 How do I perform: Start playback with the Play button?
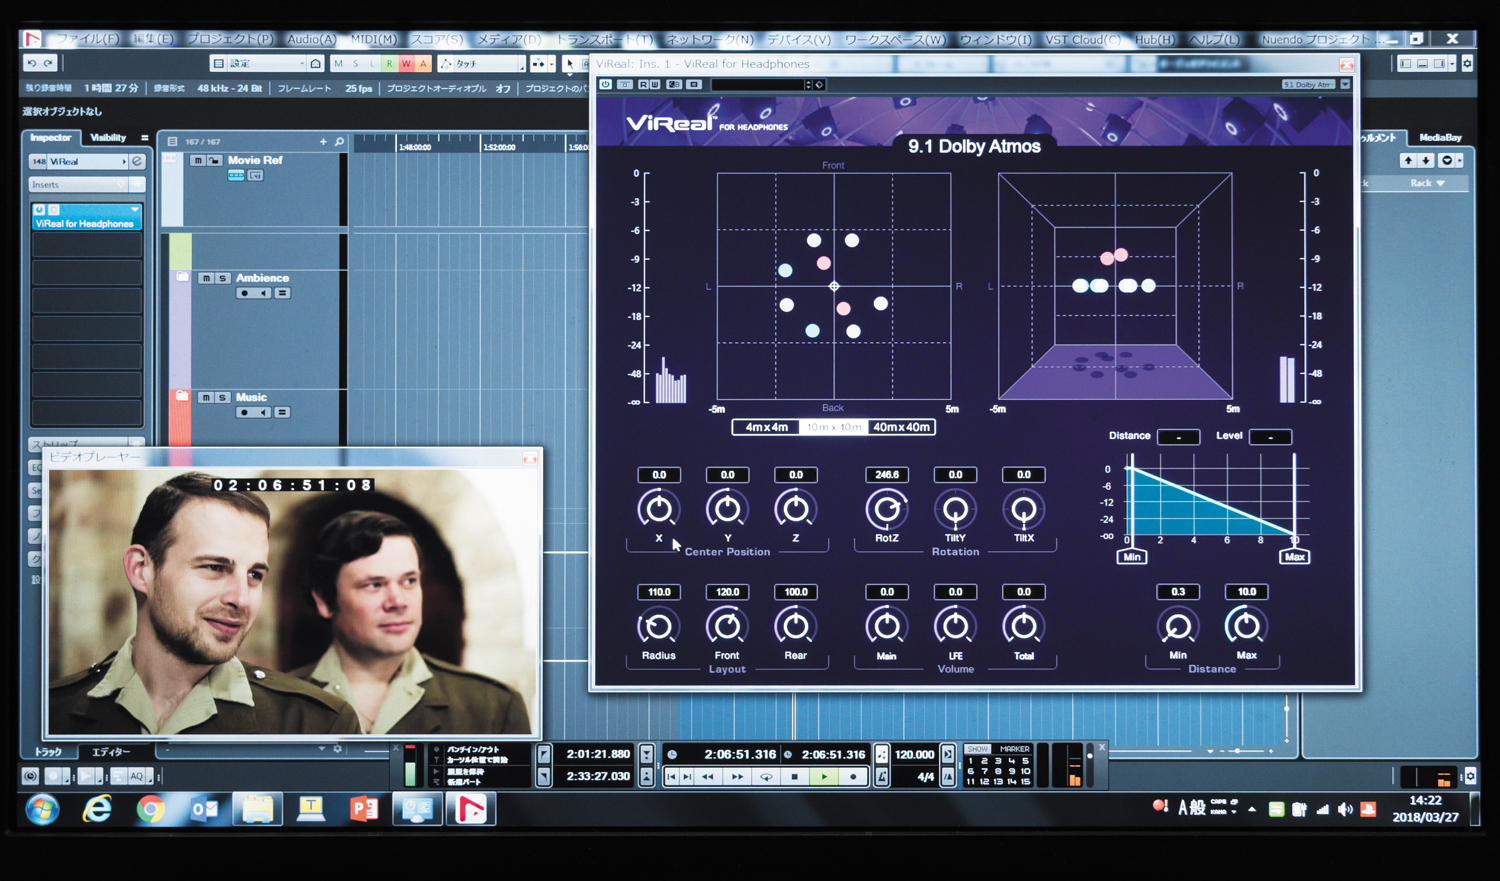824,777
